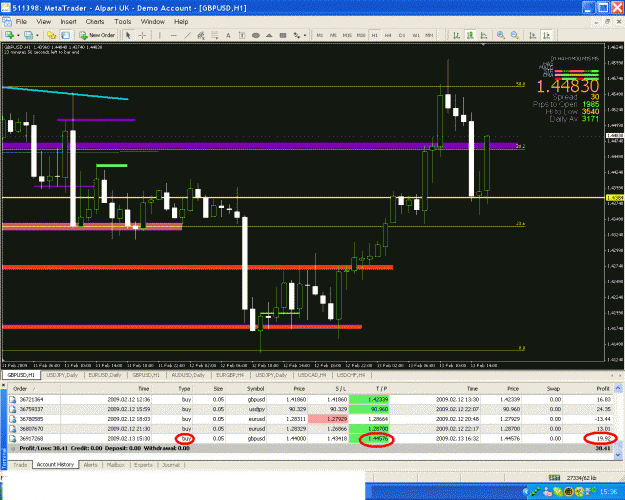625x500 pixels.
Task: Select the Text tool (A)
Action: coord(228,35)
